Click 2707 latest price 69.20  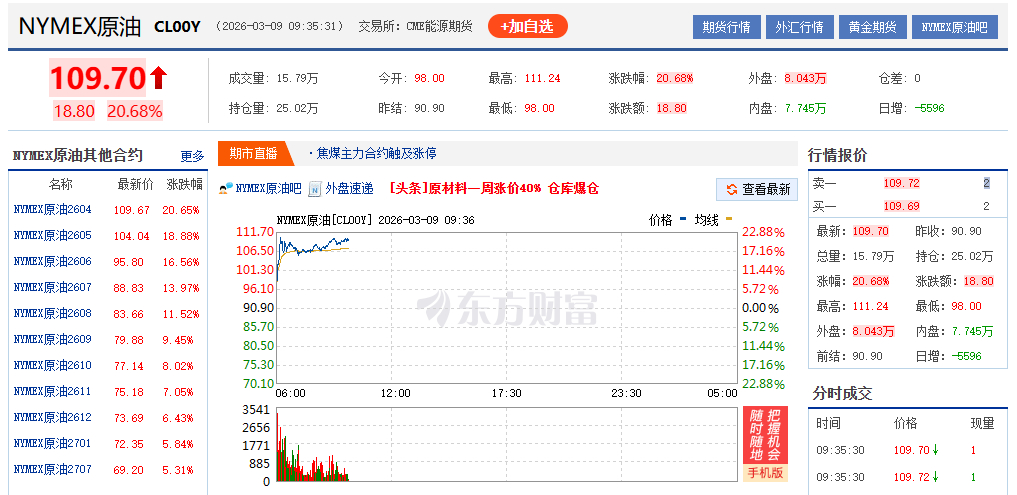click(x=128, y=469)
